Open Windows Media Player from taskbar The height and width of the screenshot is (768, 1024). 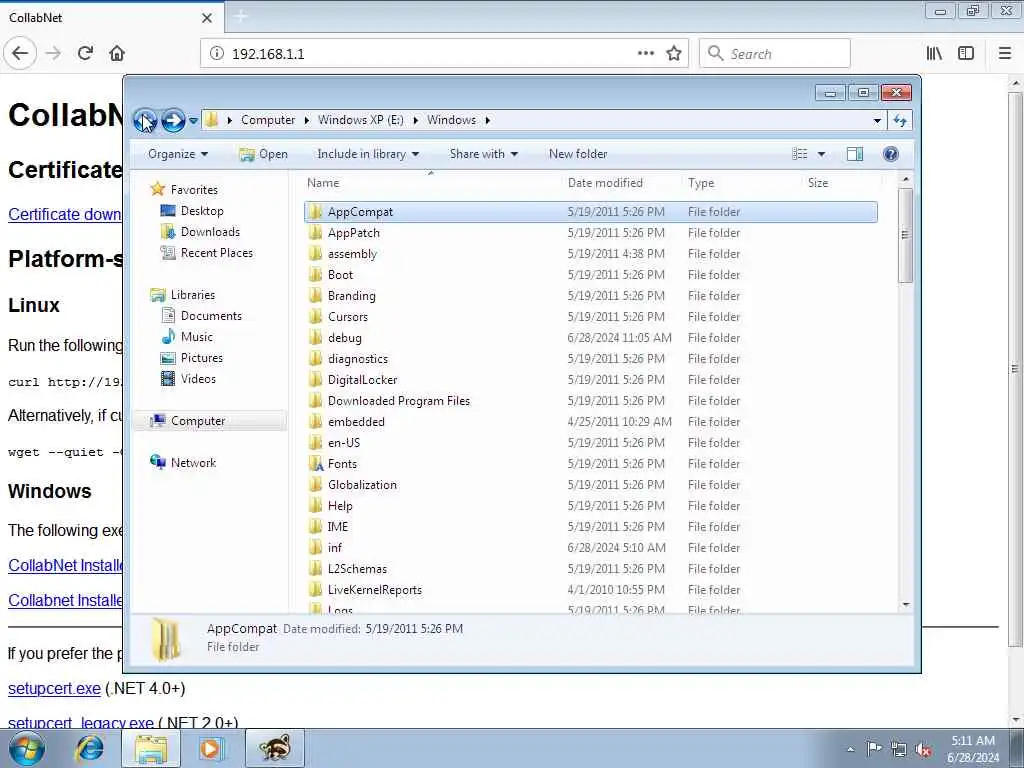tap(210, 748)
